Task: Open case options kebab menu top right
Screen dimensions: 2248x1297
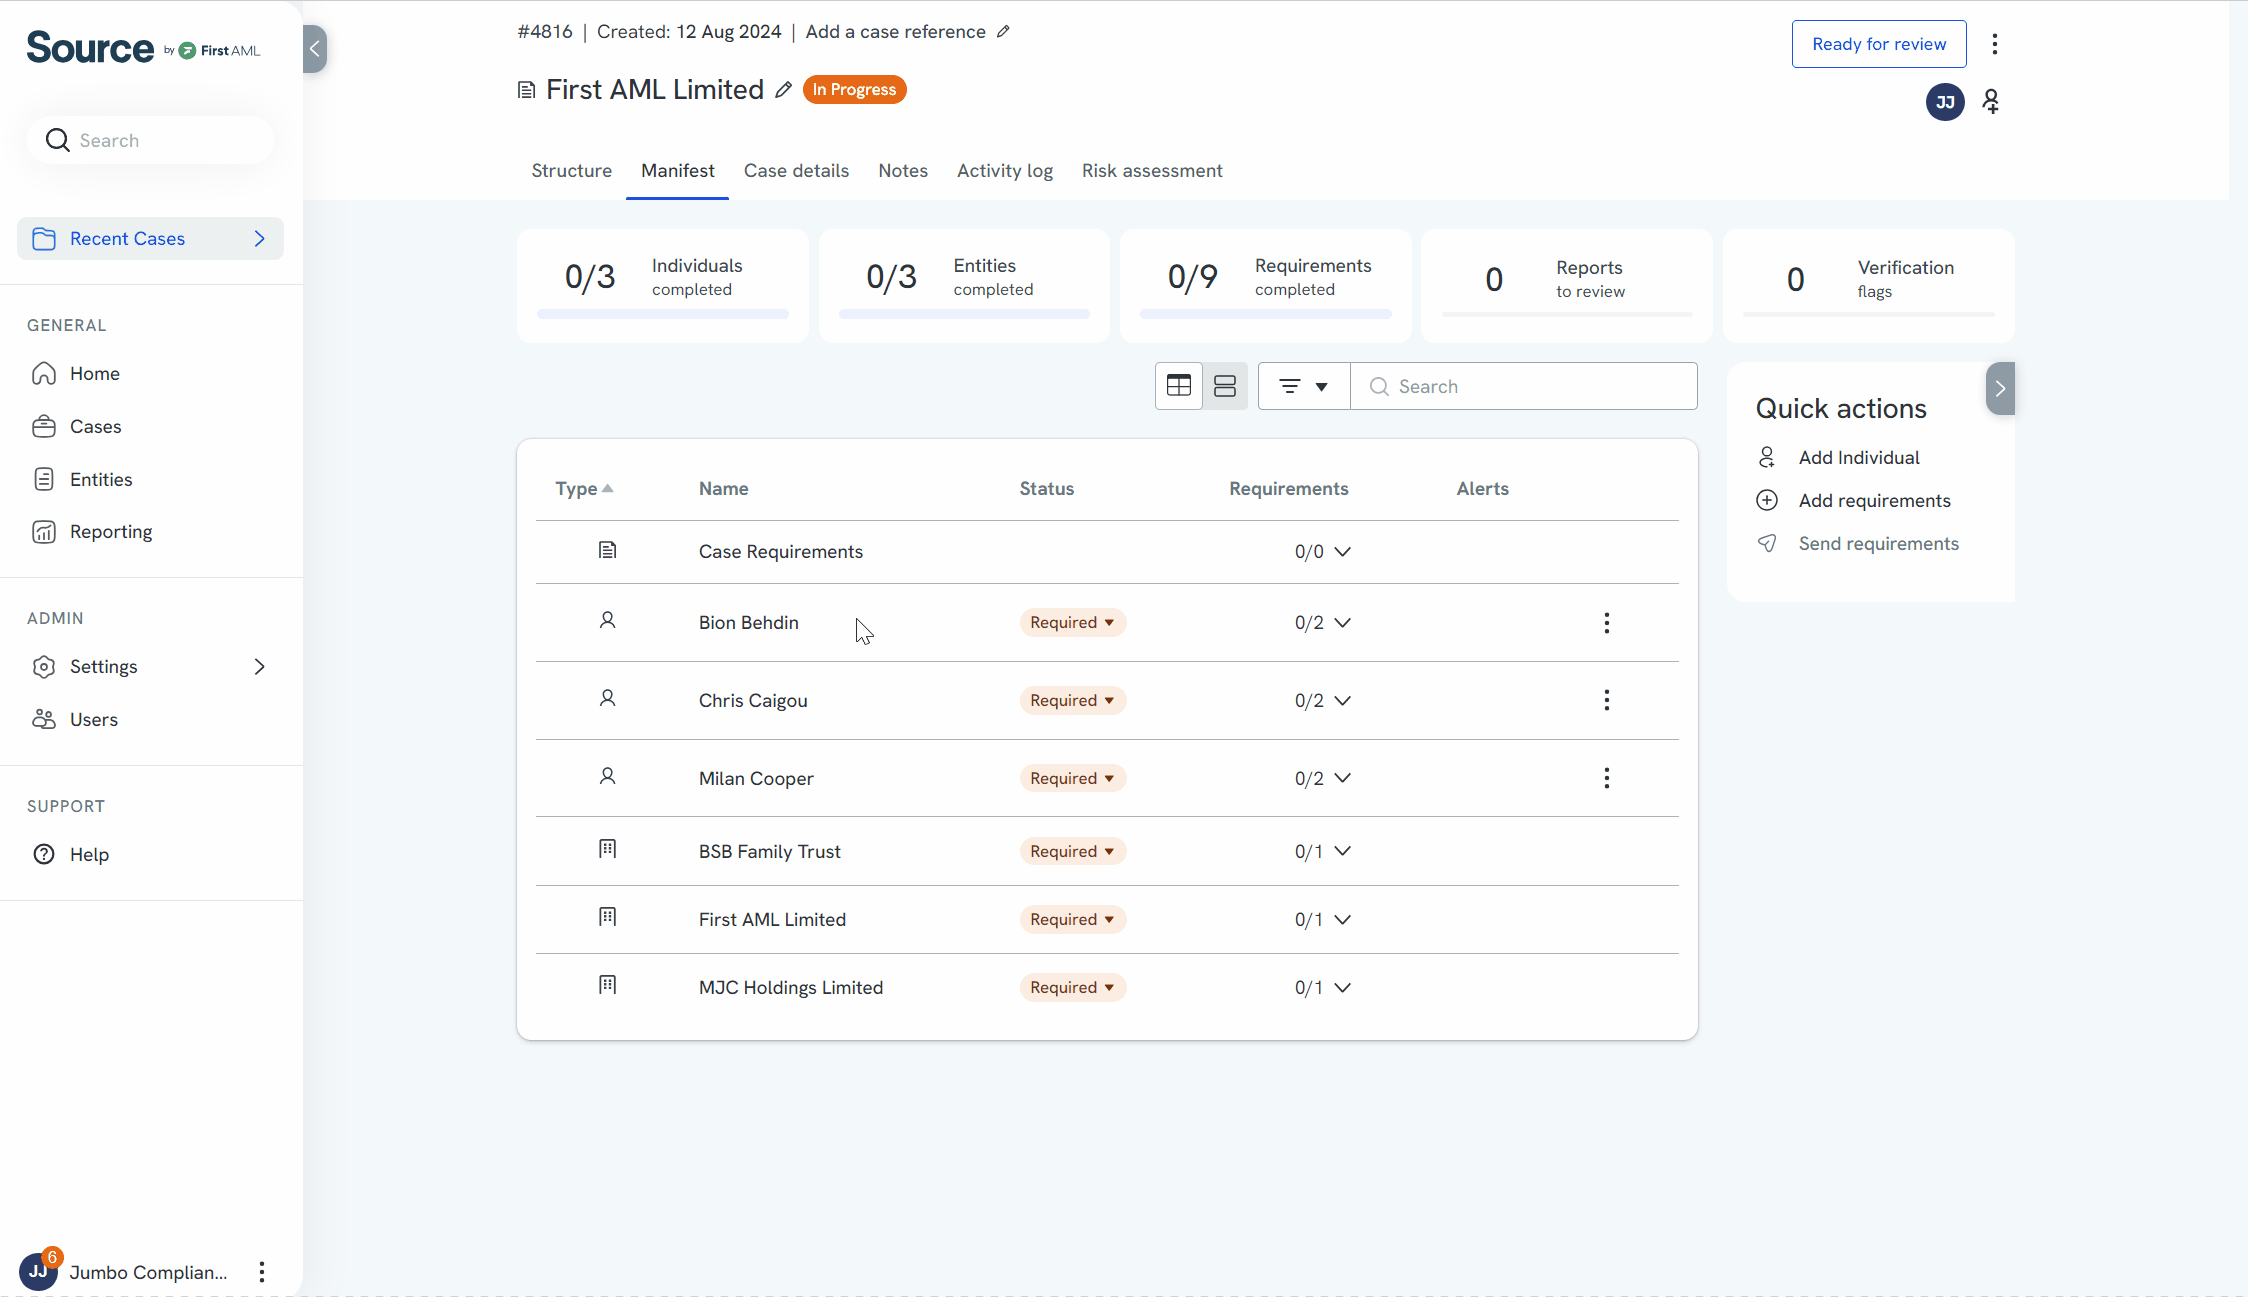Action: click(x=1995, y=44)
